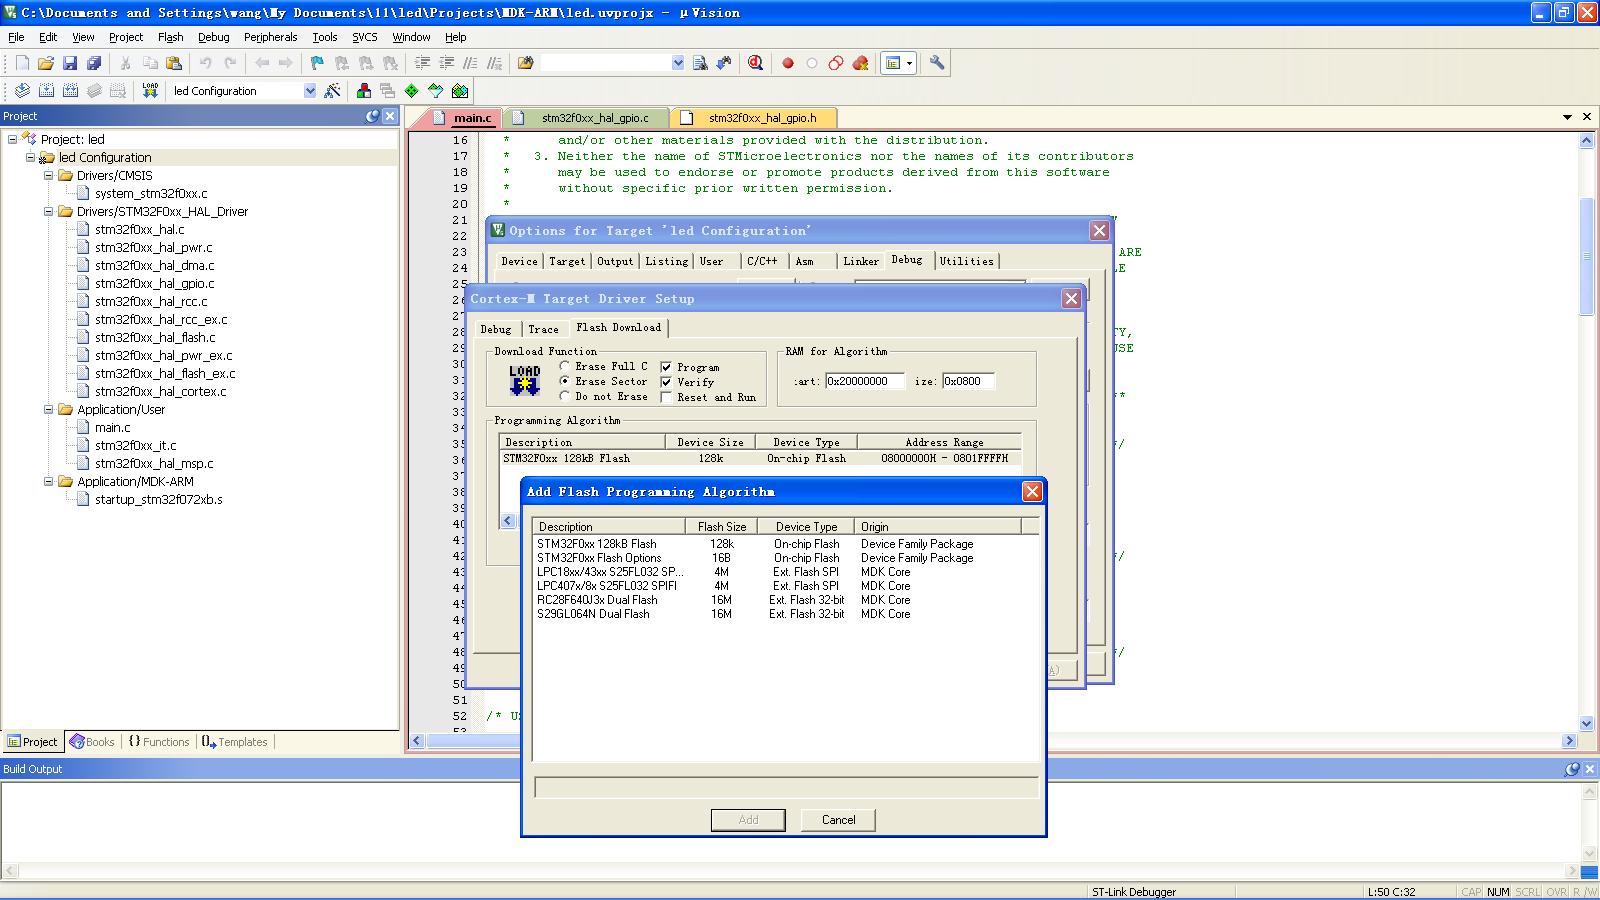1600x900 pixels.
Task: Toggle the Verify checkbox
Action: [666, 382]
